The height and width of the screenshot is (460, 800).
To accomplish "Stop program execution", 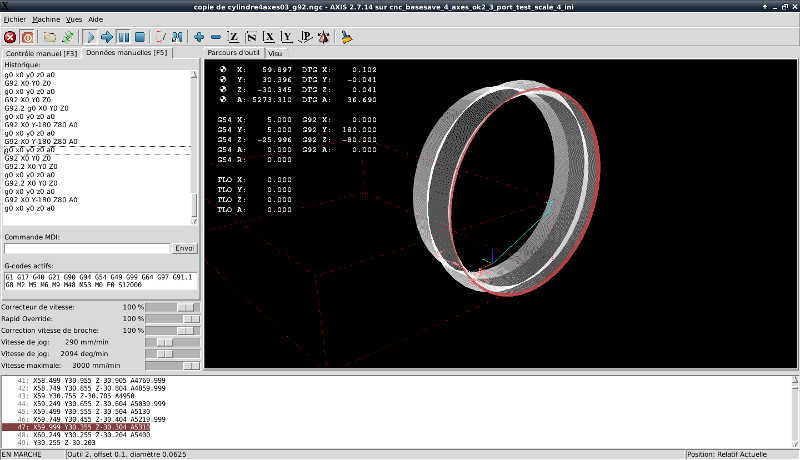I will (x=141, y=37).
